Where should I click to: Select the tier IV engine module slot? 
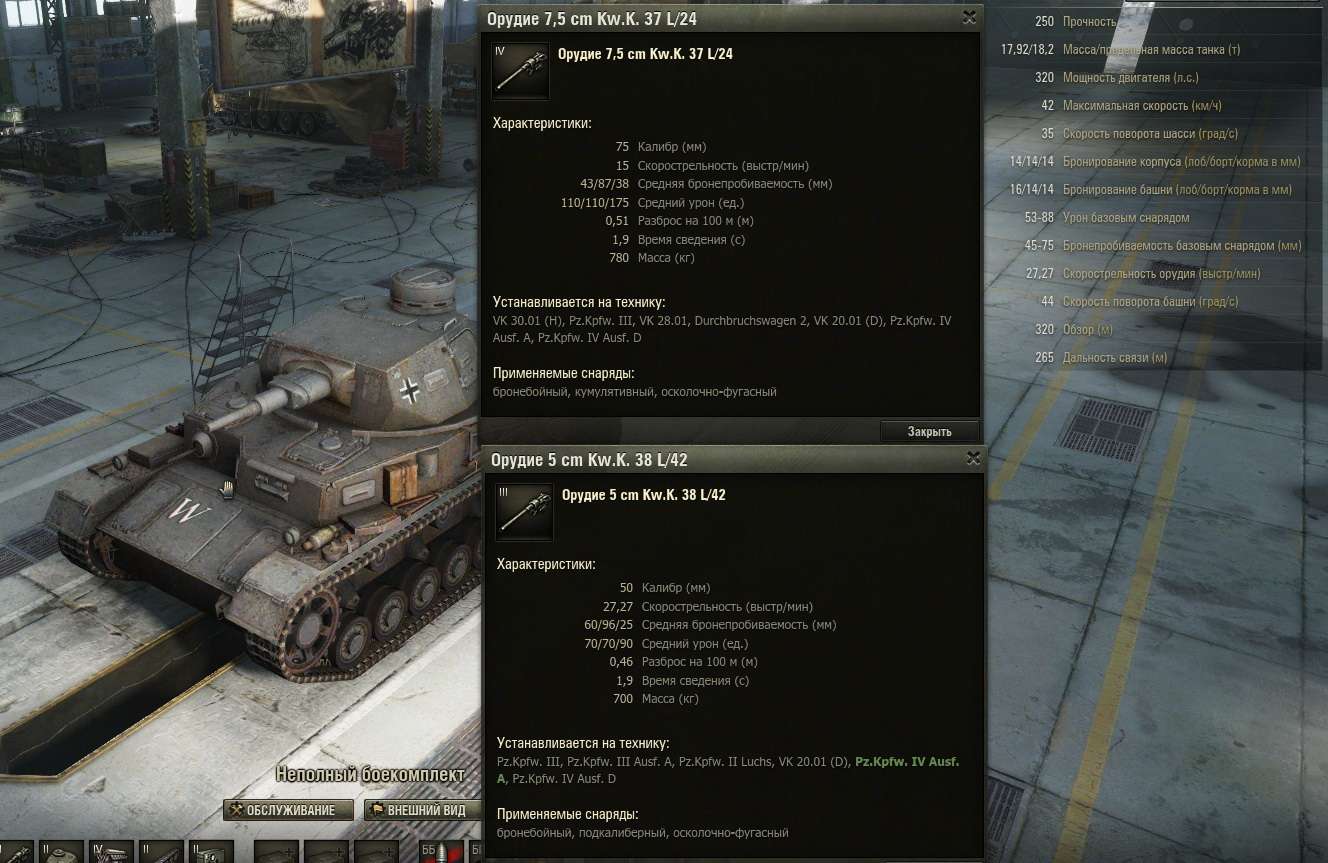pos(111,852)
